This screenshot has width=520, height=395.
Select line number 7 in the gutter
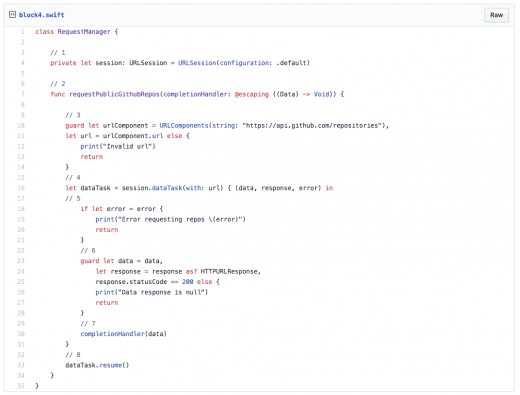(23, 94)
